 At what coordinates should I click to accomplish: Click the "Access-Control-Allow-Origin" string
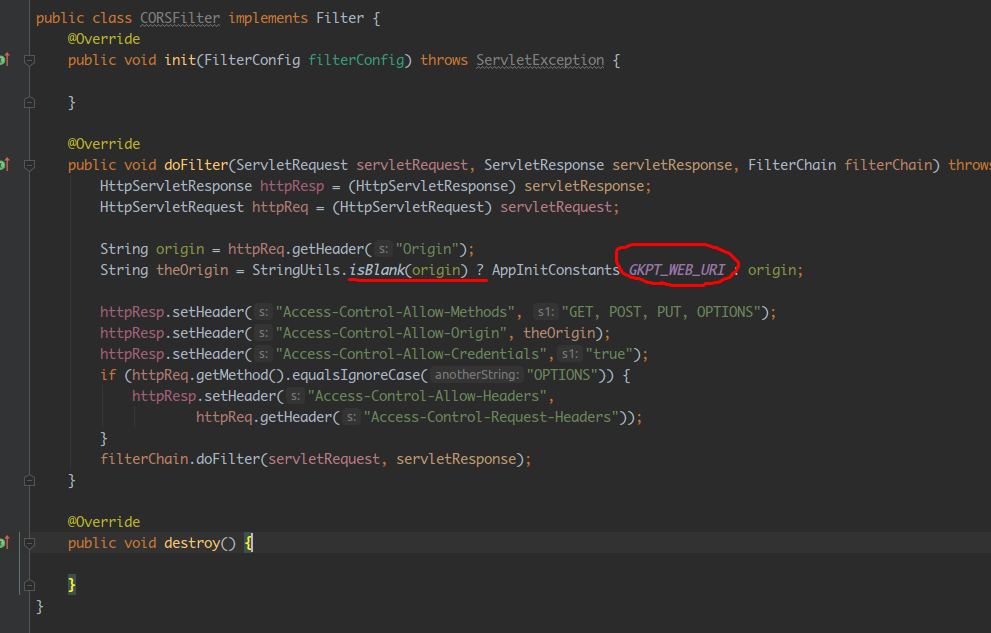(391, 333)
